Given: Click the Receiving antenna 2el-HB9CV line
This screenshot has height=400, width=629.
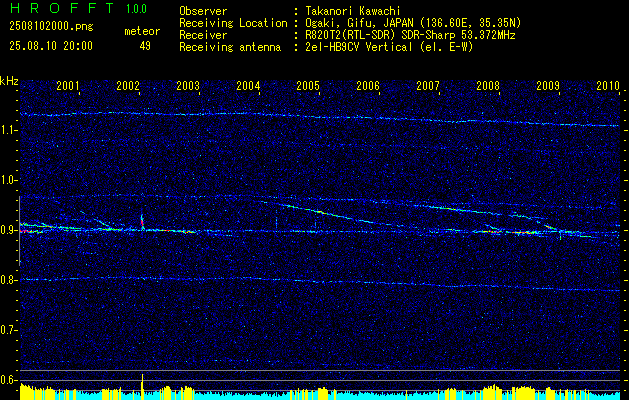Looking at the screenshot, I should (x=389, y=47).
